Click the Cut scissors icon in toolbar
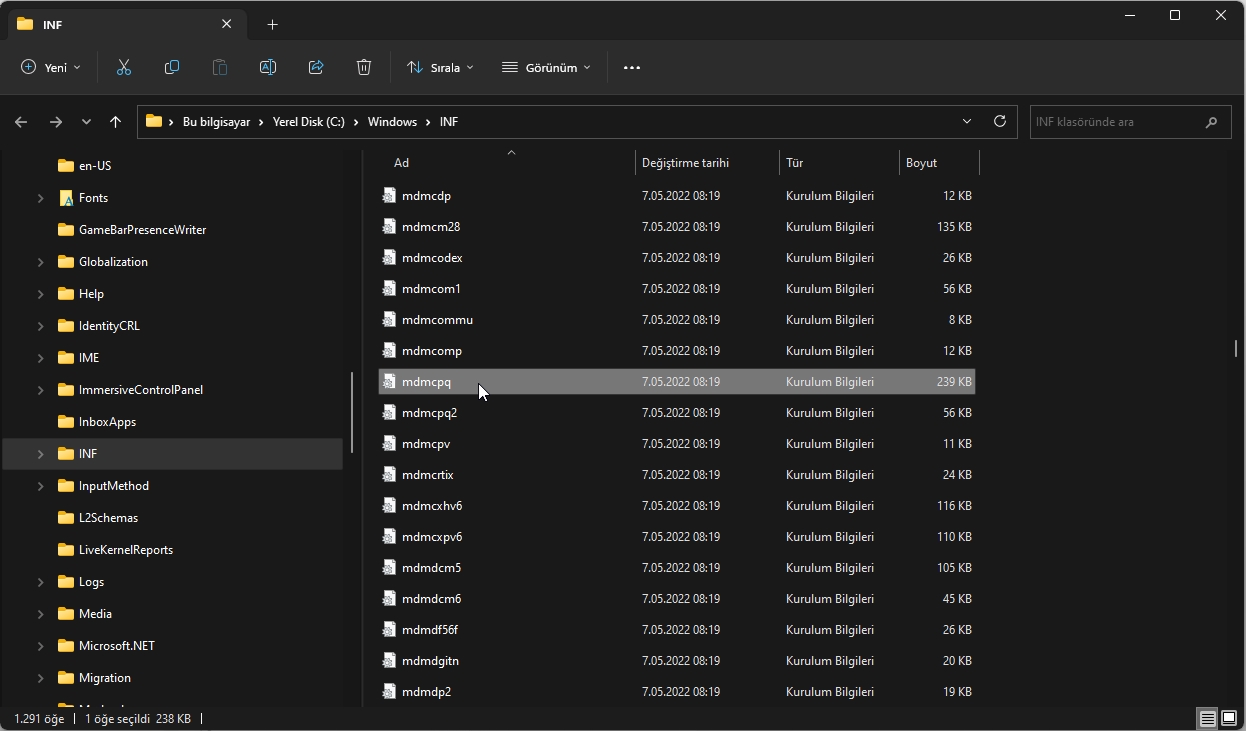 [124, 67]
